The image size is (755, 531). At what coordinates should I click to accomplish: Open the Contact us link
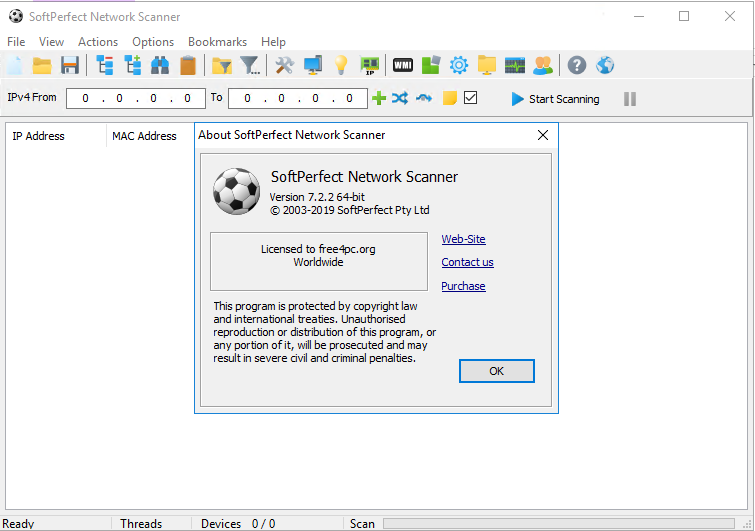tap(467, 262)
